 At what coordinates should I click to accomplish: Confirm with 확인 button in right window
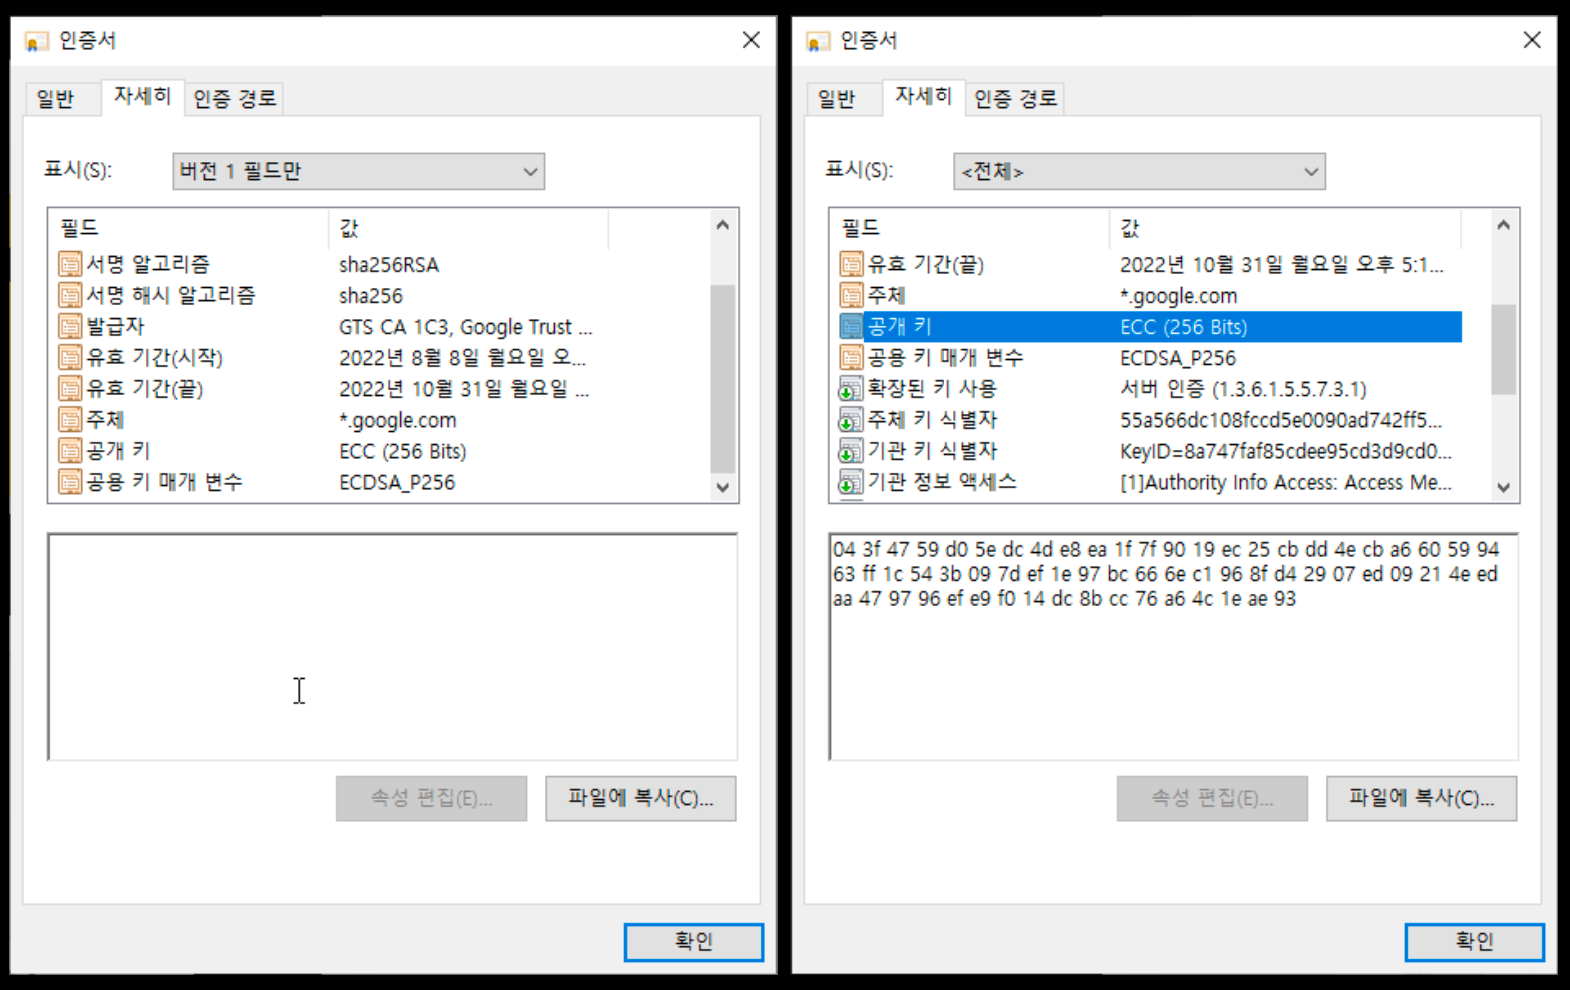click(x=1475, y=941)
